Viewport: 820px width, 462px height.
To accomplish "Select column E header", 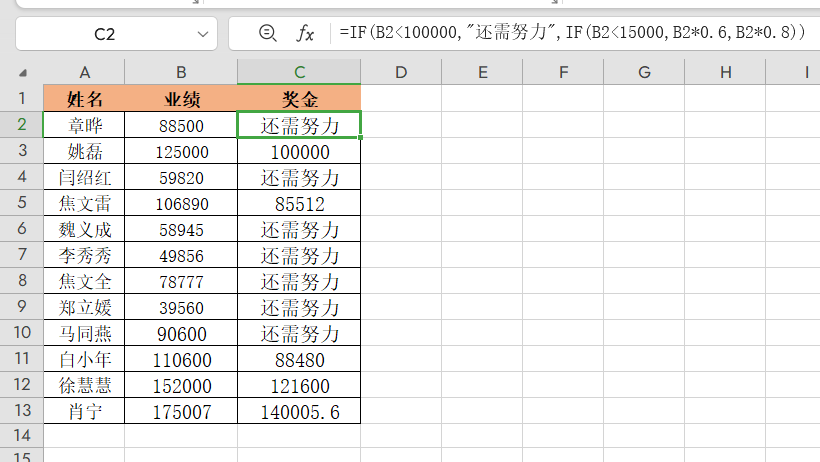I will 482,72.
